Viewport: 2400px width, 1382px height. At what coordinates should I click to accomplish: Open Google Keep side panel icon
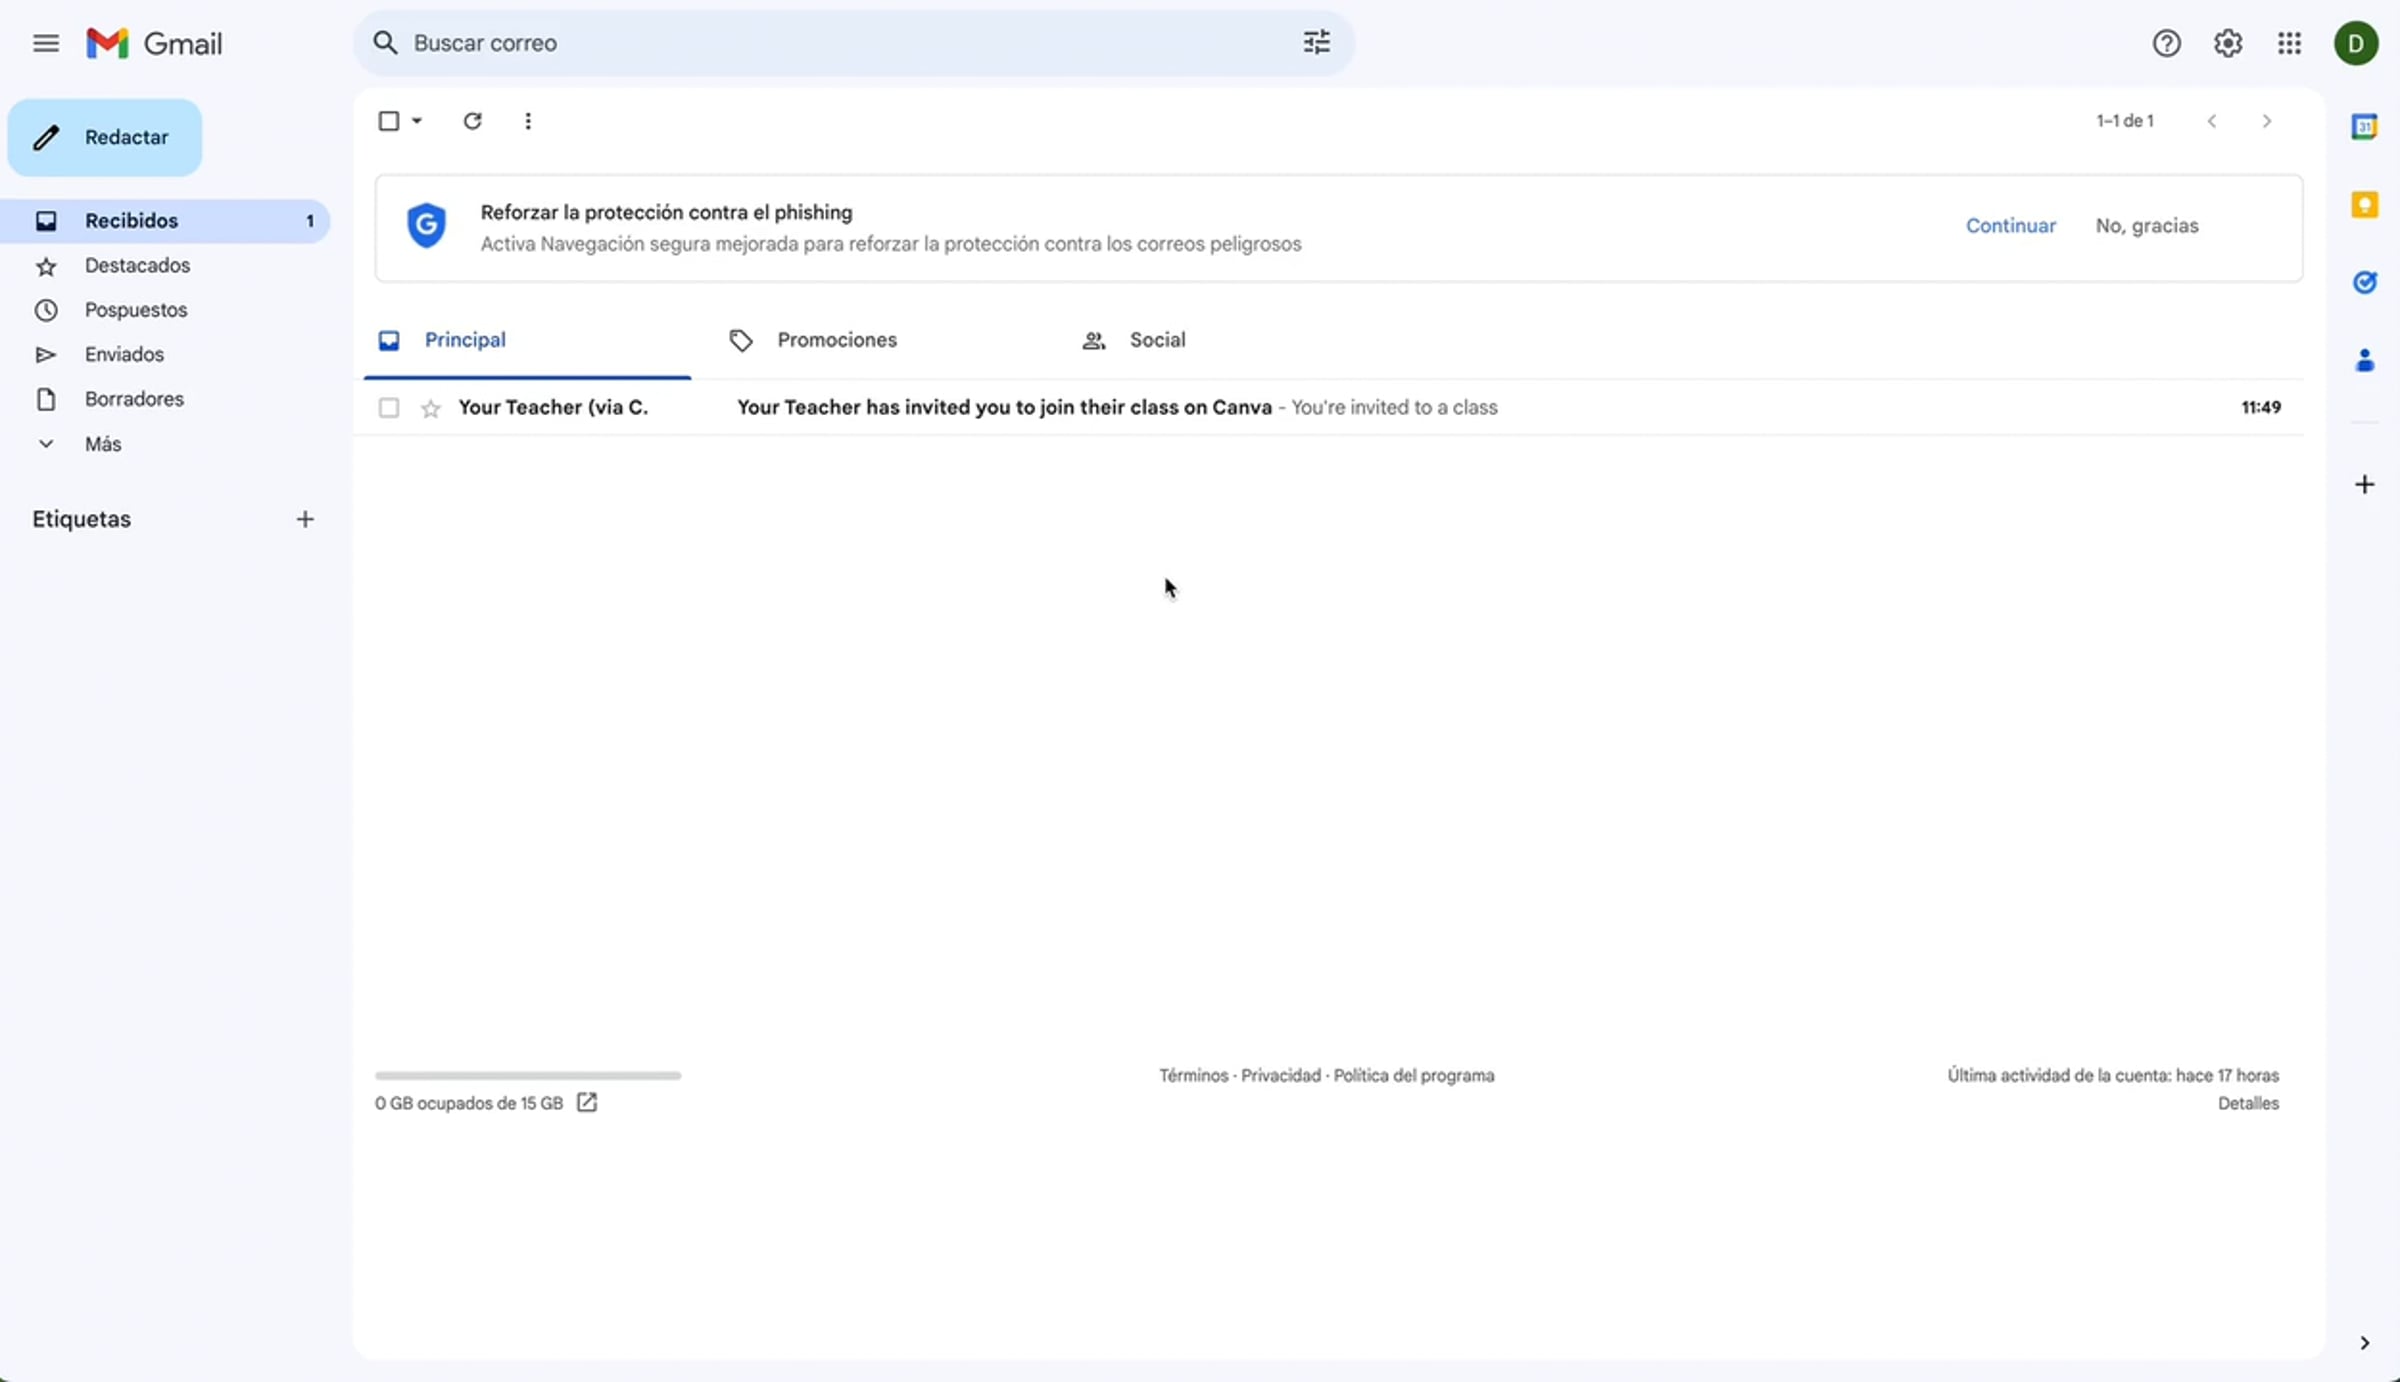pos(2364,205)
